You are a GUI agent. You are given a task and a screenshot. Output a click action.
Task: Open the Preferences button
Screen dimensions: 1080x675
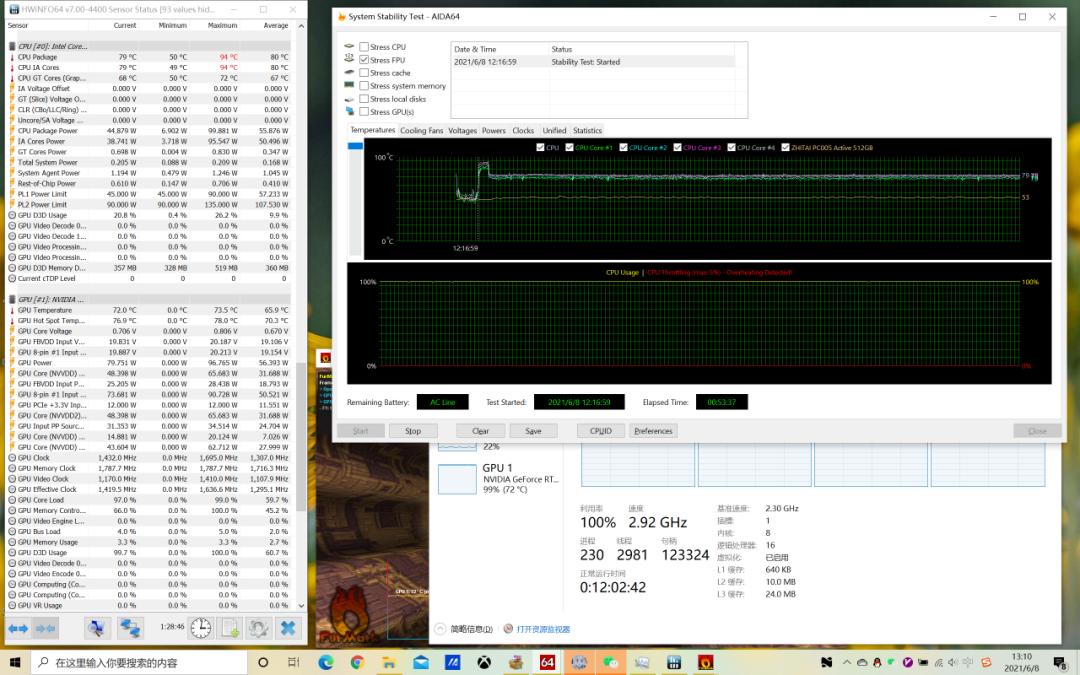point(653,431)
